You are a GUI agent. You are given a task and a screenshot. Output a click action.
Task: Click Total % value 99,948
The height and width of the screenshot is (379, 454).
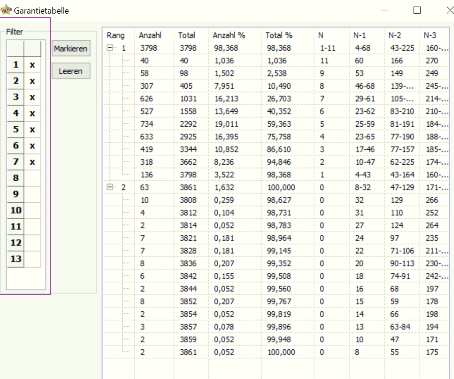279,339
